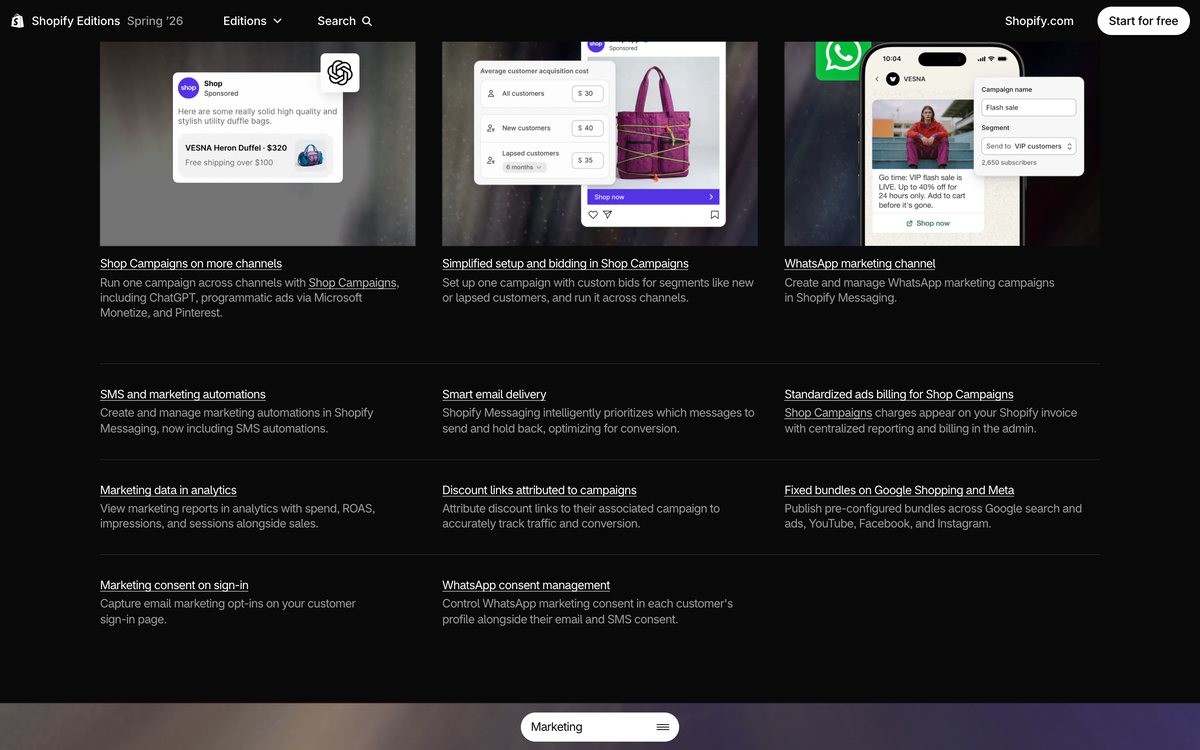Open WhatsApp consent management link
1200x750 pixels.
click(526, 586)
